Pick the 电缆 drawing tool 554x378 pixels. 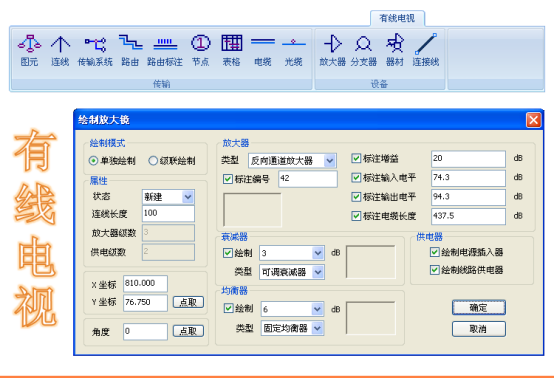coord(263,51)
